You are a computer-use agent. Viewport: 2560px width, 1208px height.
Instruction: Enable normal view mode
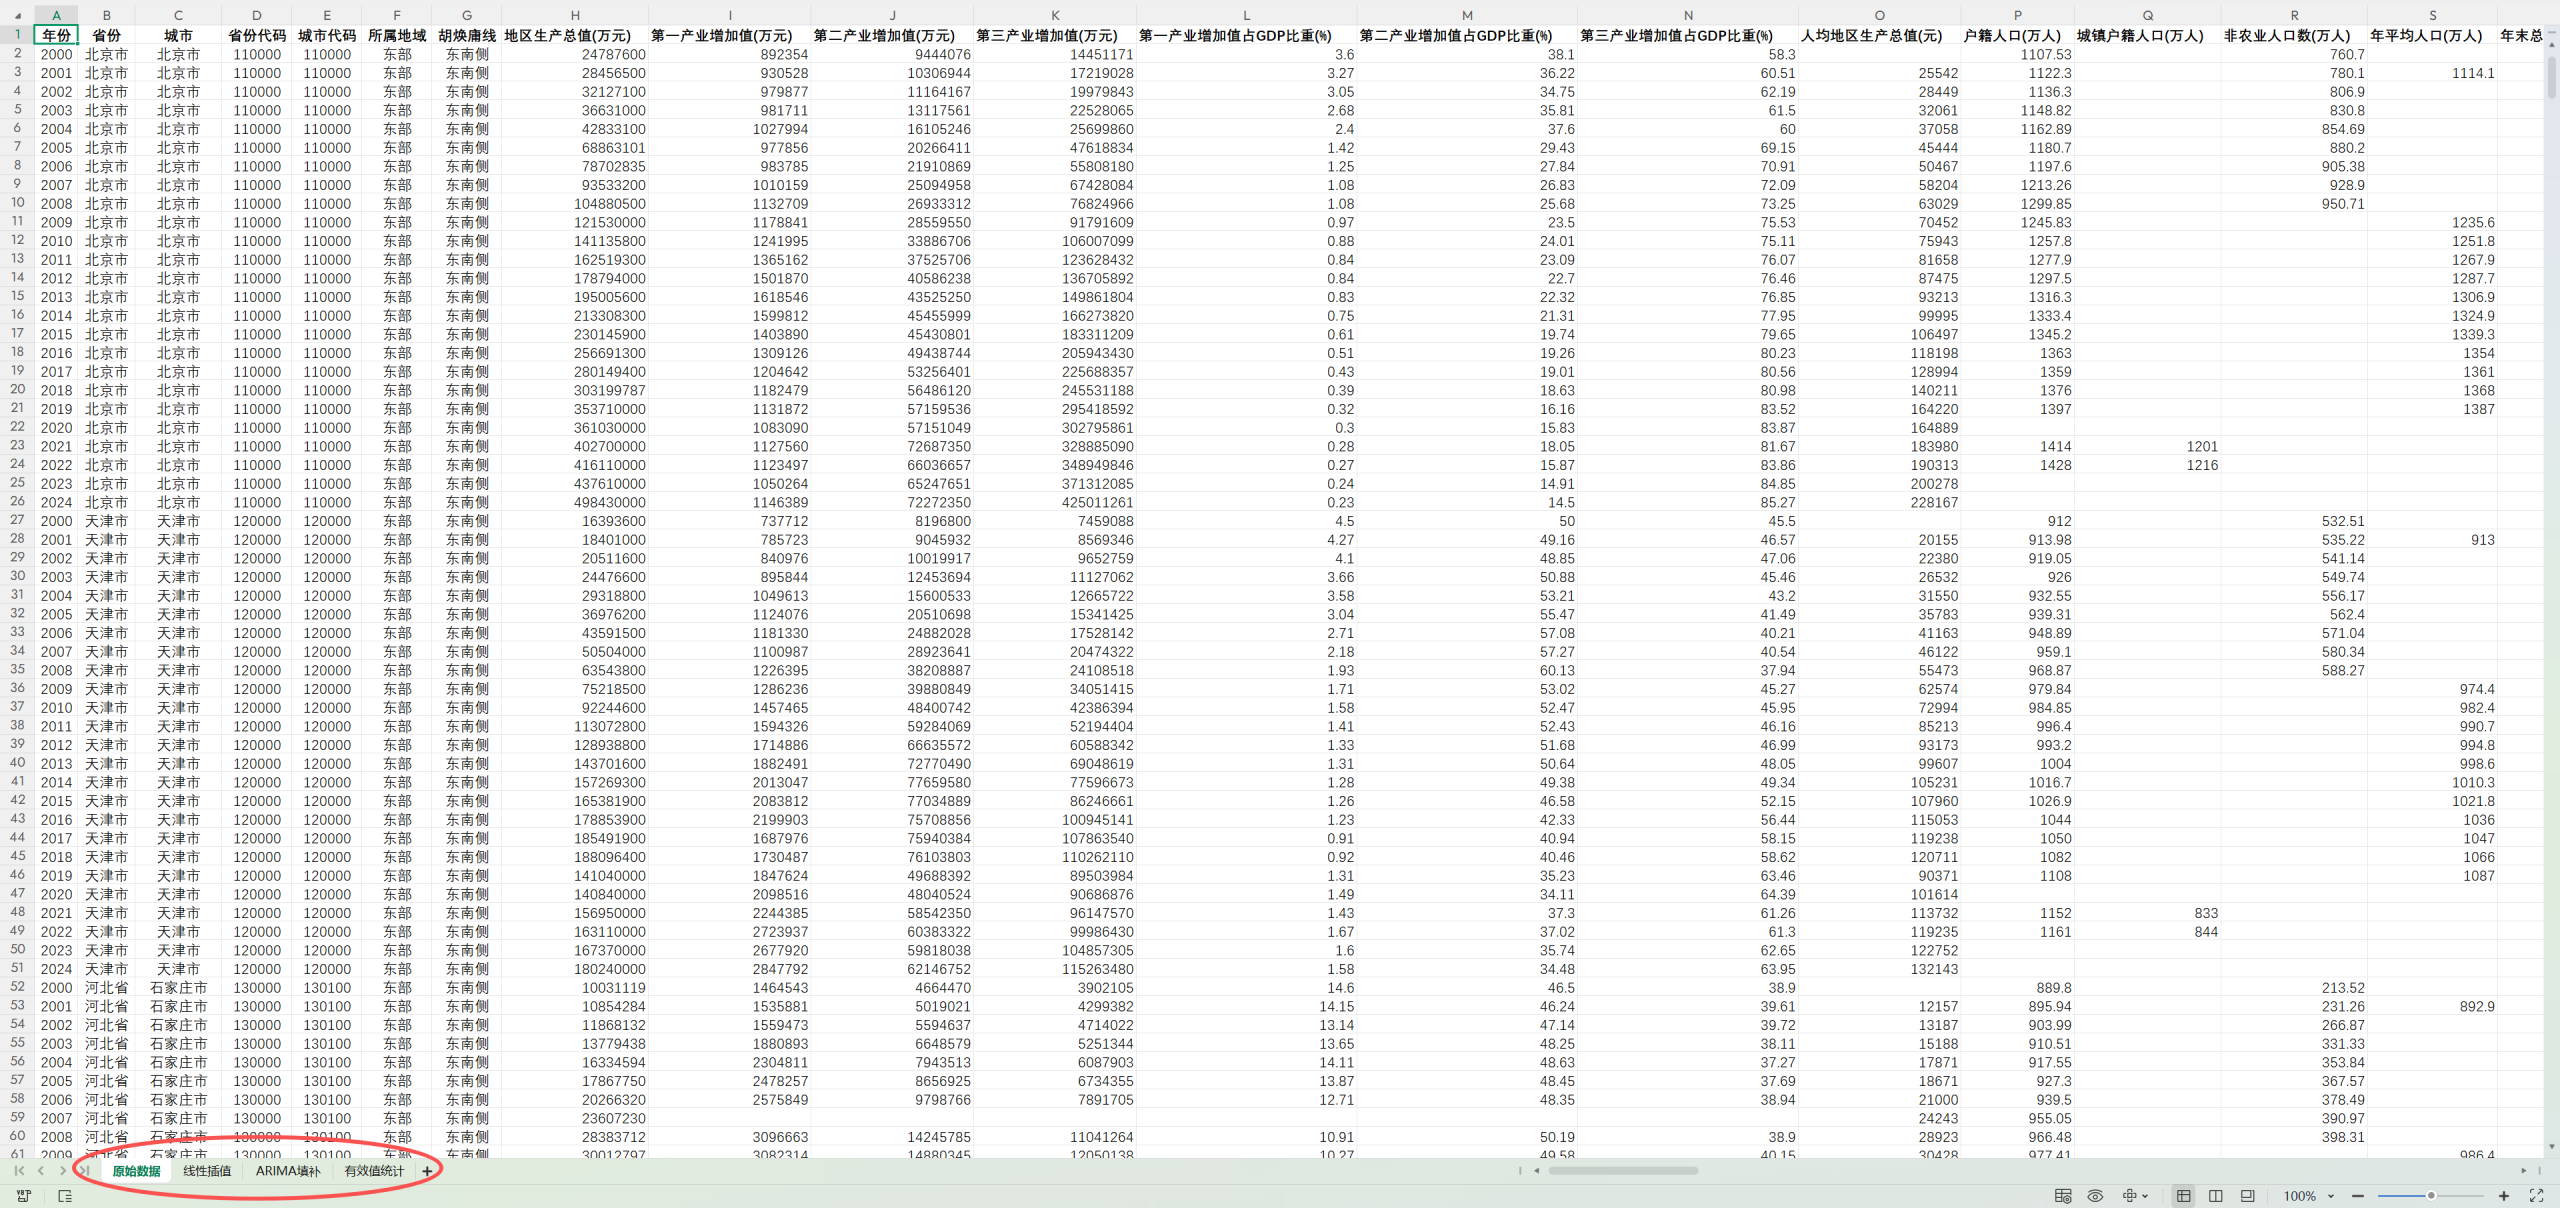pyautogui.click(x=2184, y=1196)
